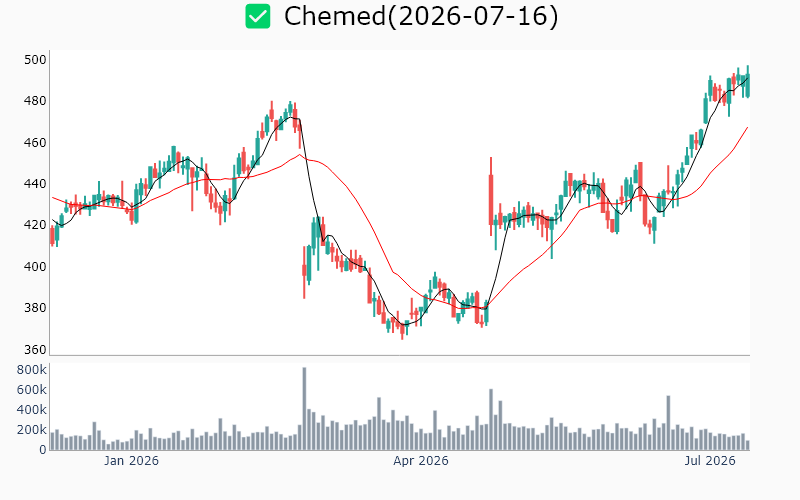800x500 pixels.
Task: Select the 420 price axis label
Action: pyautogui.click(x=35, y=225)
